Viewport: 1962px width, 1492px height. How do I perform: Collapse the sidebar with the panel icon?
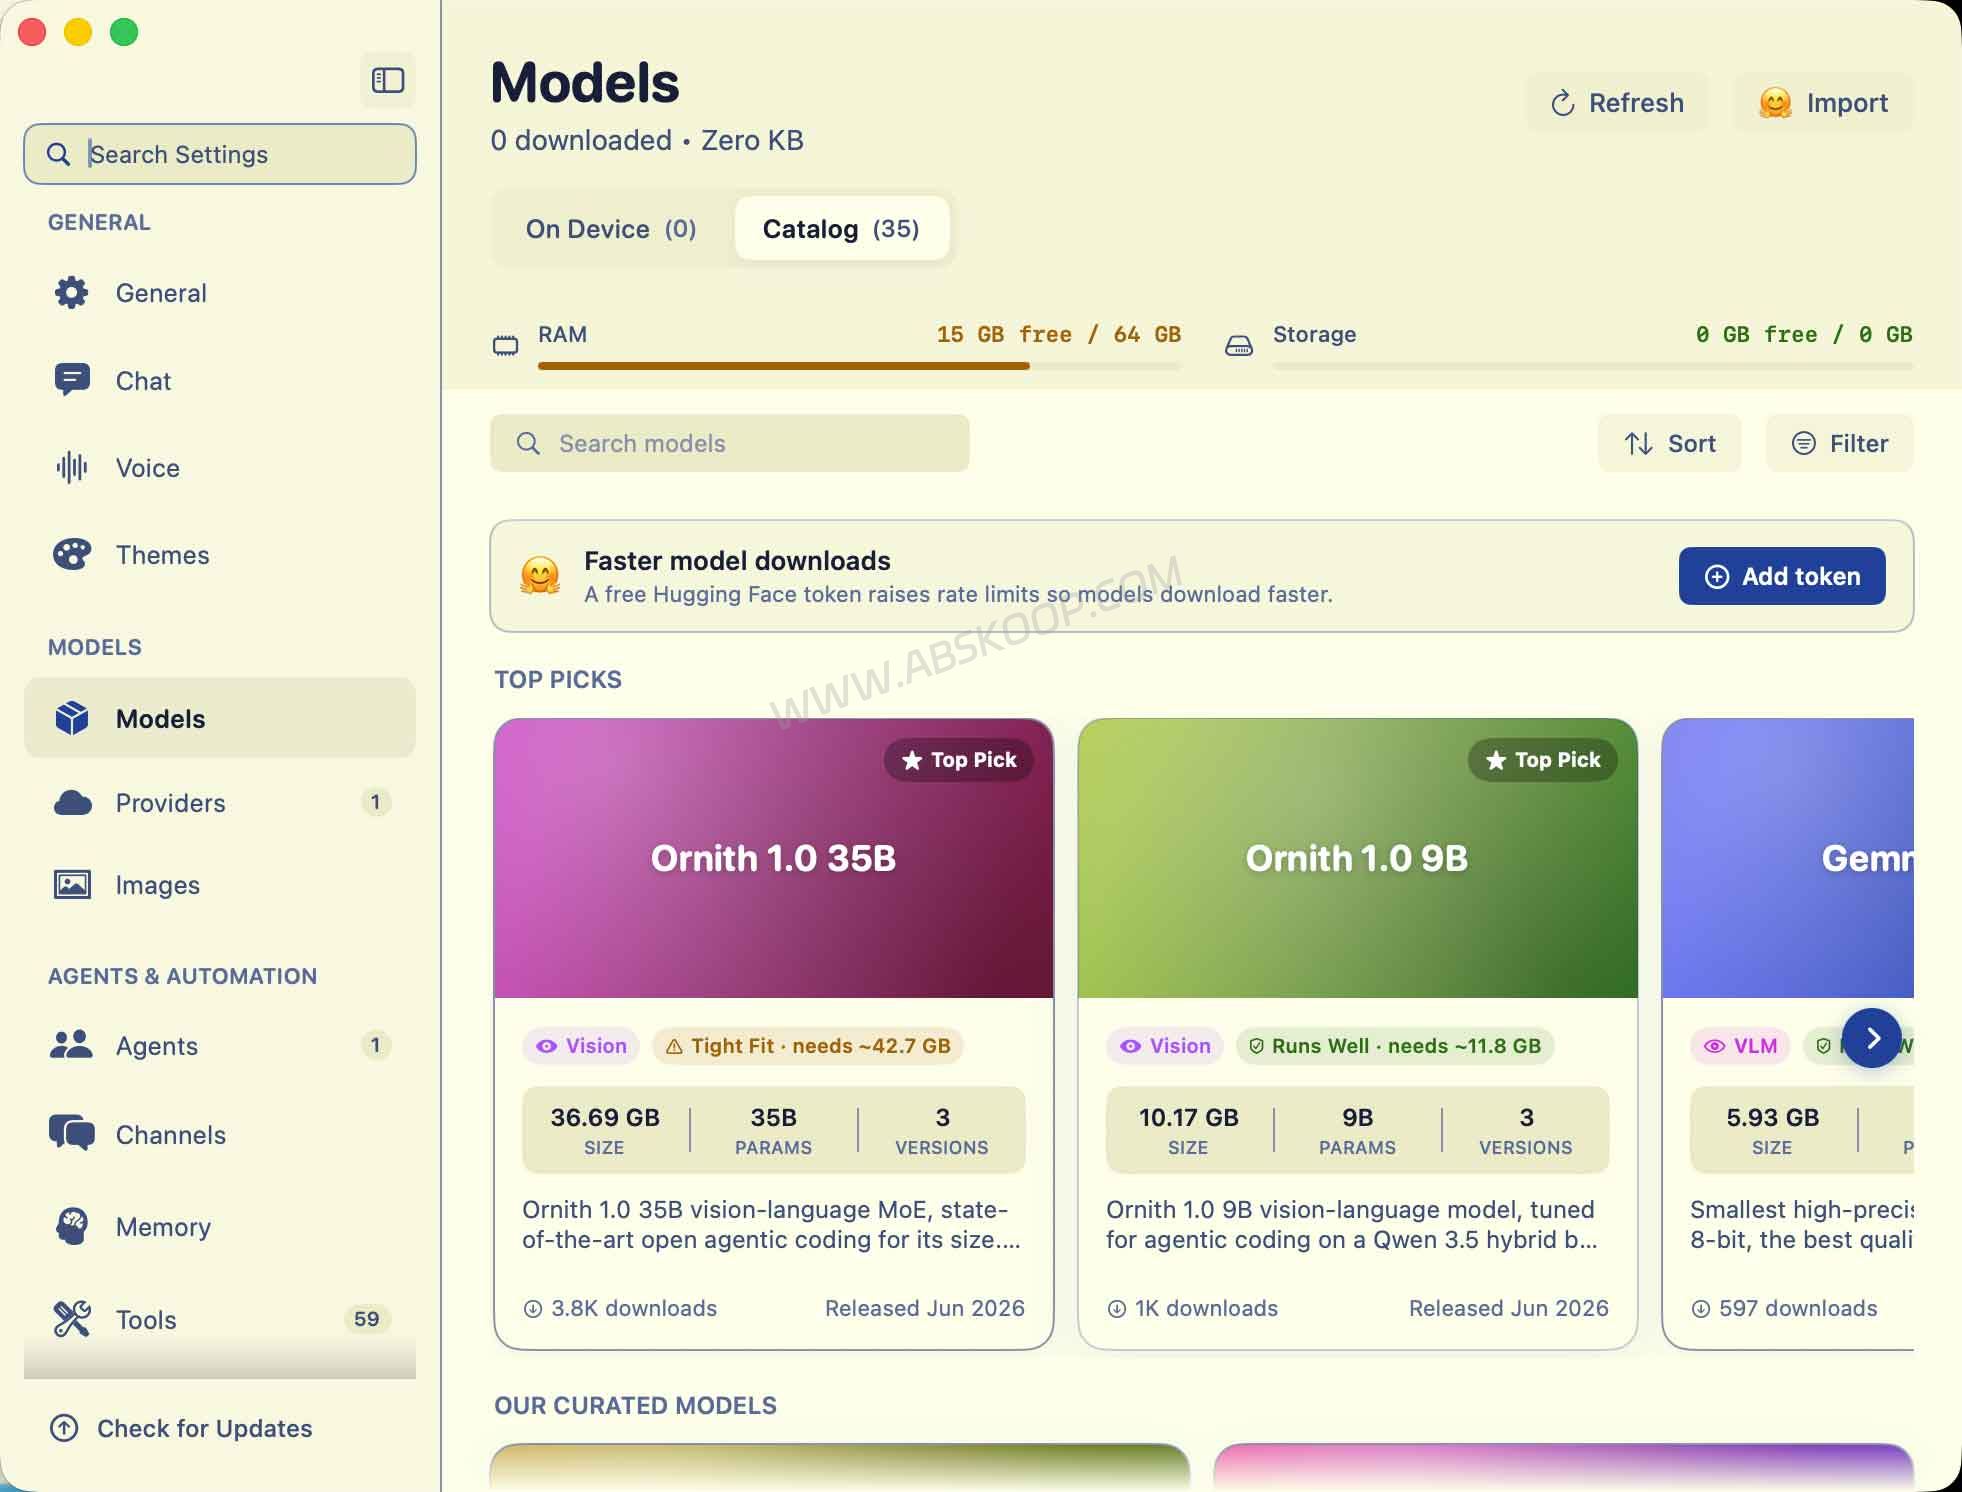(388, 80)
